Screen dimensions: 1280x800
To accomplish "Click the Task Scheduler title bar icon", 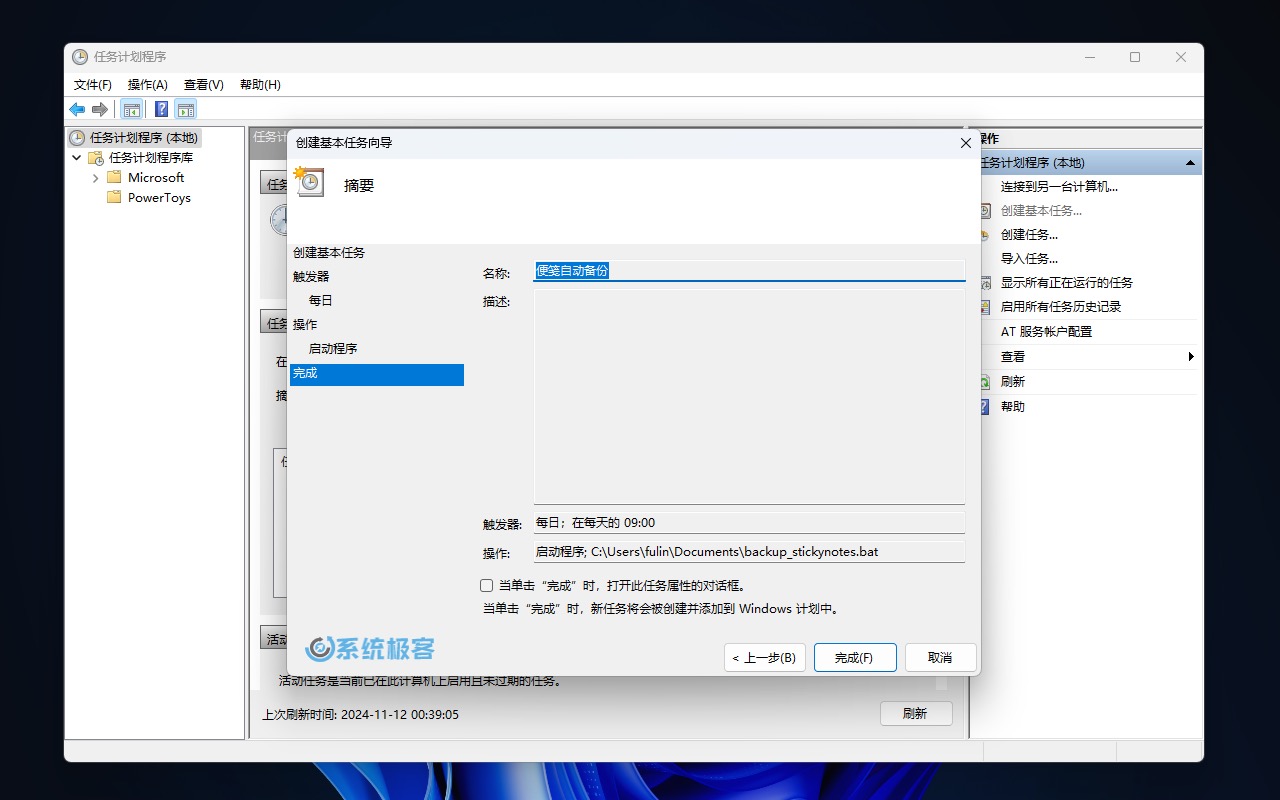I will 80,57.
